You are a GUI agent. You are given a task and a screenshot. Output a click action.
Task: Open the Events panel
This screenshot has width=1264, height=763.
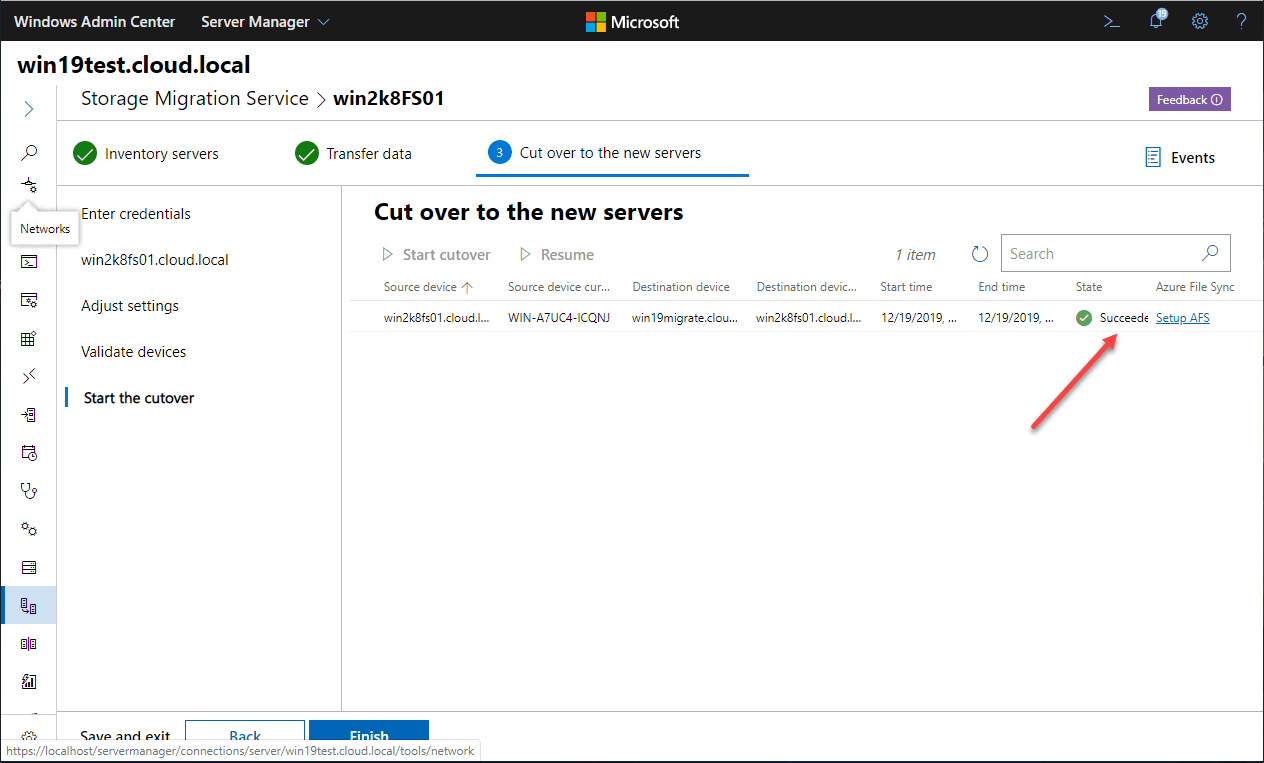tap(1180, 157)
